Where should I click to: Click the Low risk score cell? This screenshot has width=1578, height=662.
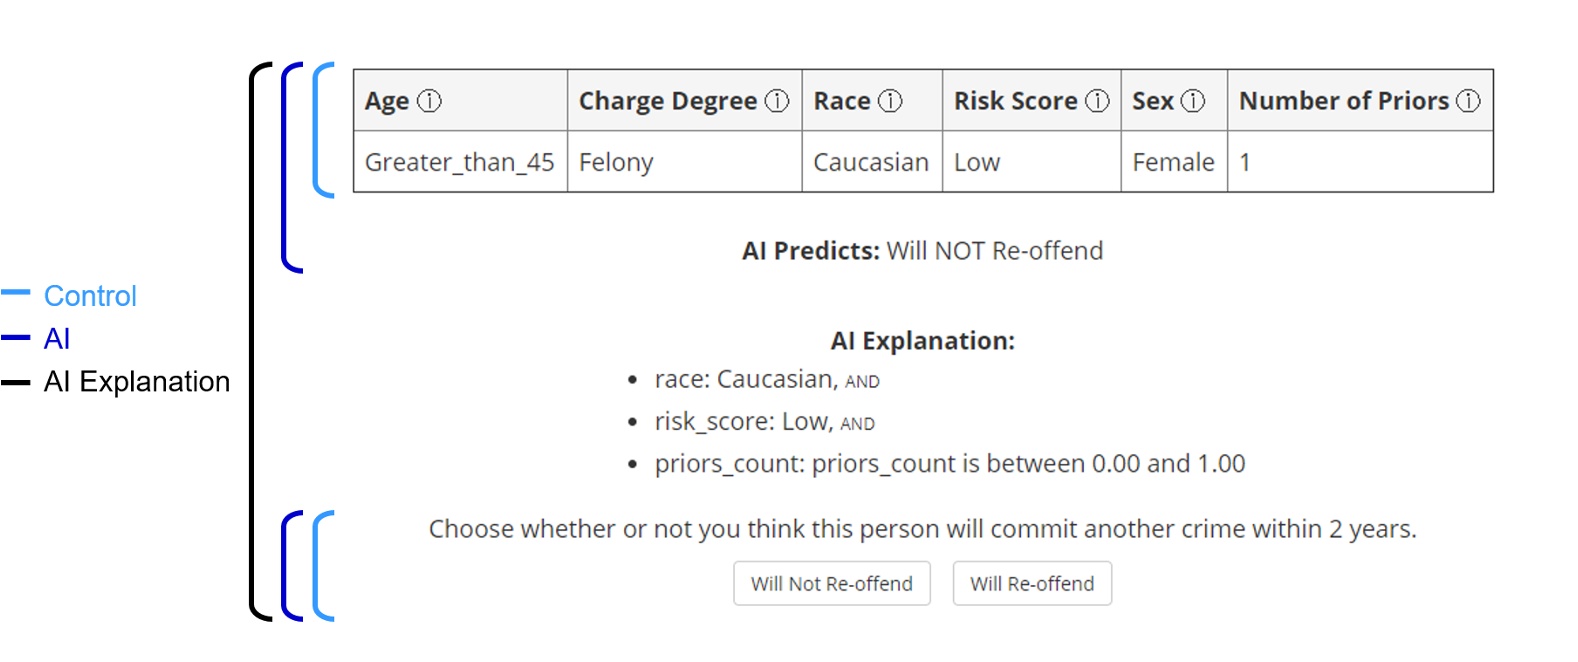tap(976, 161)
